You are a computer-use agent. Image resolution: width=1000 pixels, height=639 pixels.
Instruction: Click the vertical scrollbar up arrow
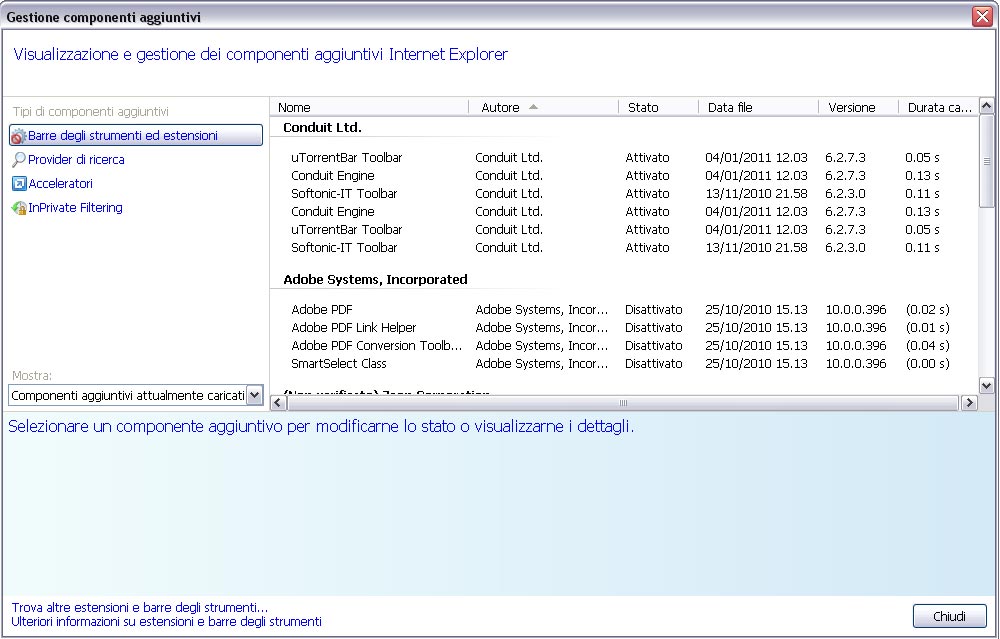pyautogui.click(x=987, y=106)
